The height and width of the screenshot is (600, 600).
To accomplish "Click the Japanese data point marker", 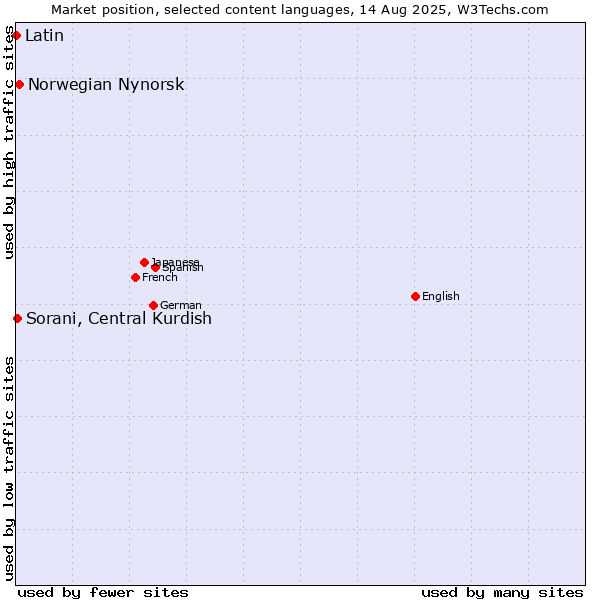I will pyautogui.click(x=144, y=262).
